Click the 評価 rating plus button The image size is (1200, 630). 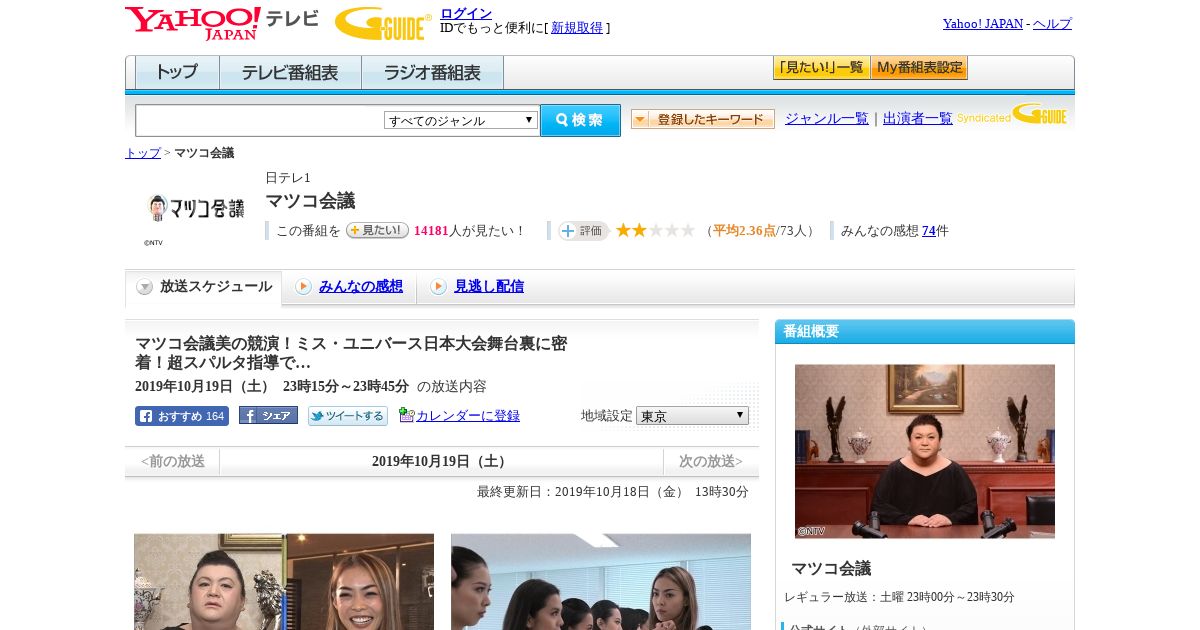584,231
